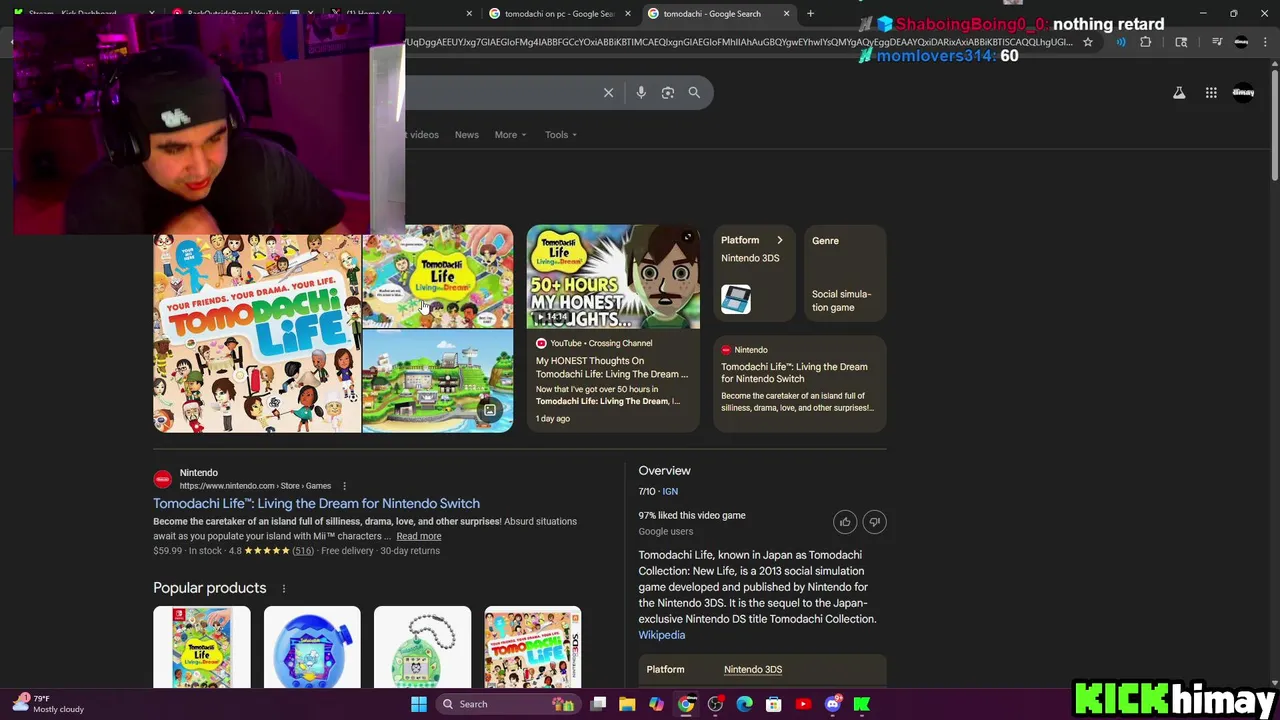
Task: Click the Nintendo 3DS console icon
Action: pos(736,299)
